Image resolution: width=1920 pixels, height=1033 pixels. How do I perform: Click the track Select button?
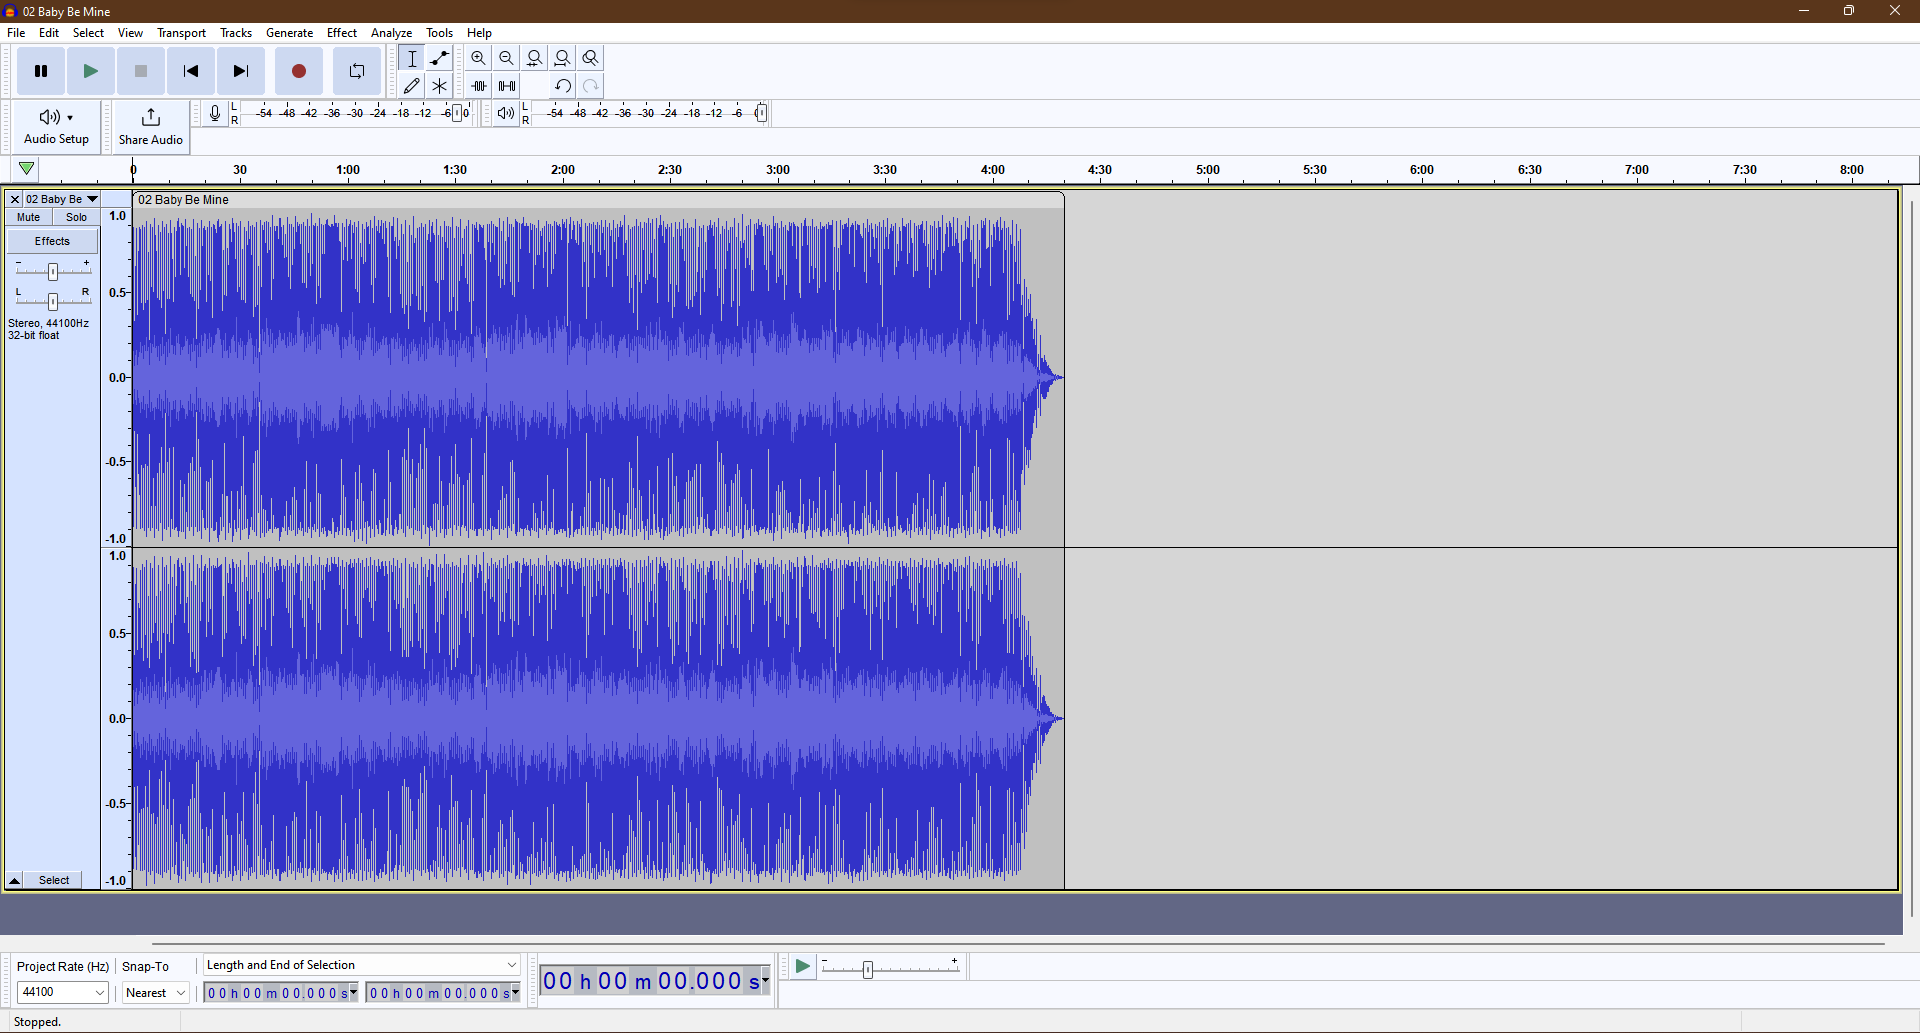(54, 880)
